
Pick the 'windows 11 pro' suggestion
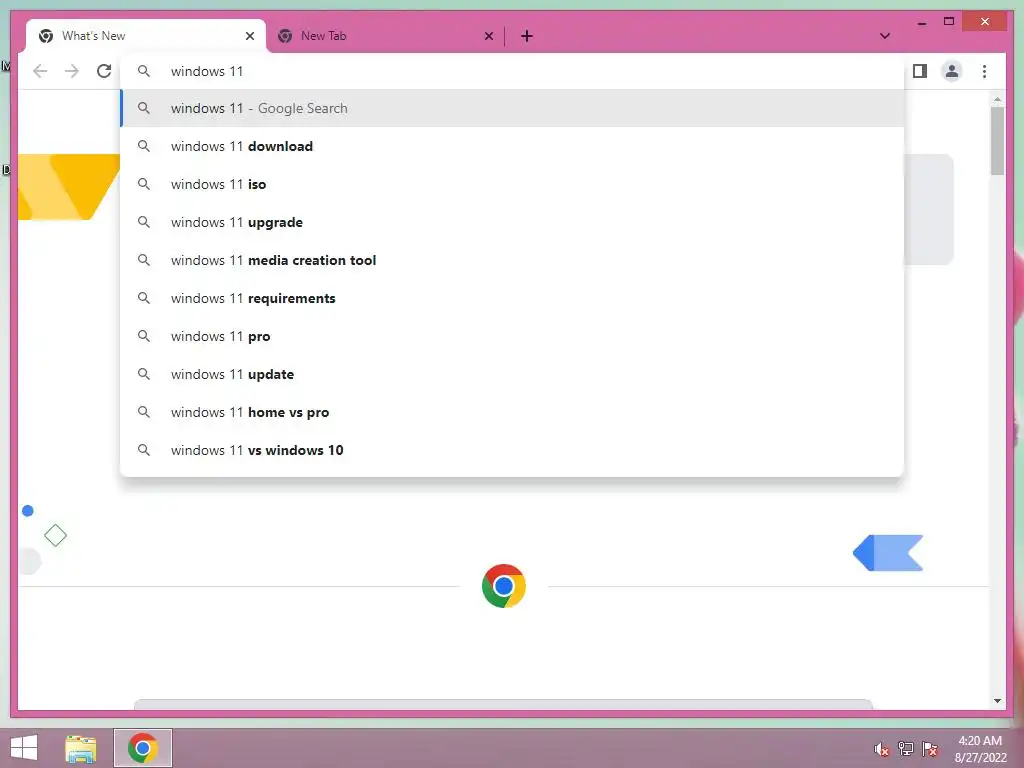(x=512, y=336)
